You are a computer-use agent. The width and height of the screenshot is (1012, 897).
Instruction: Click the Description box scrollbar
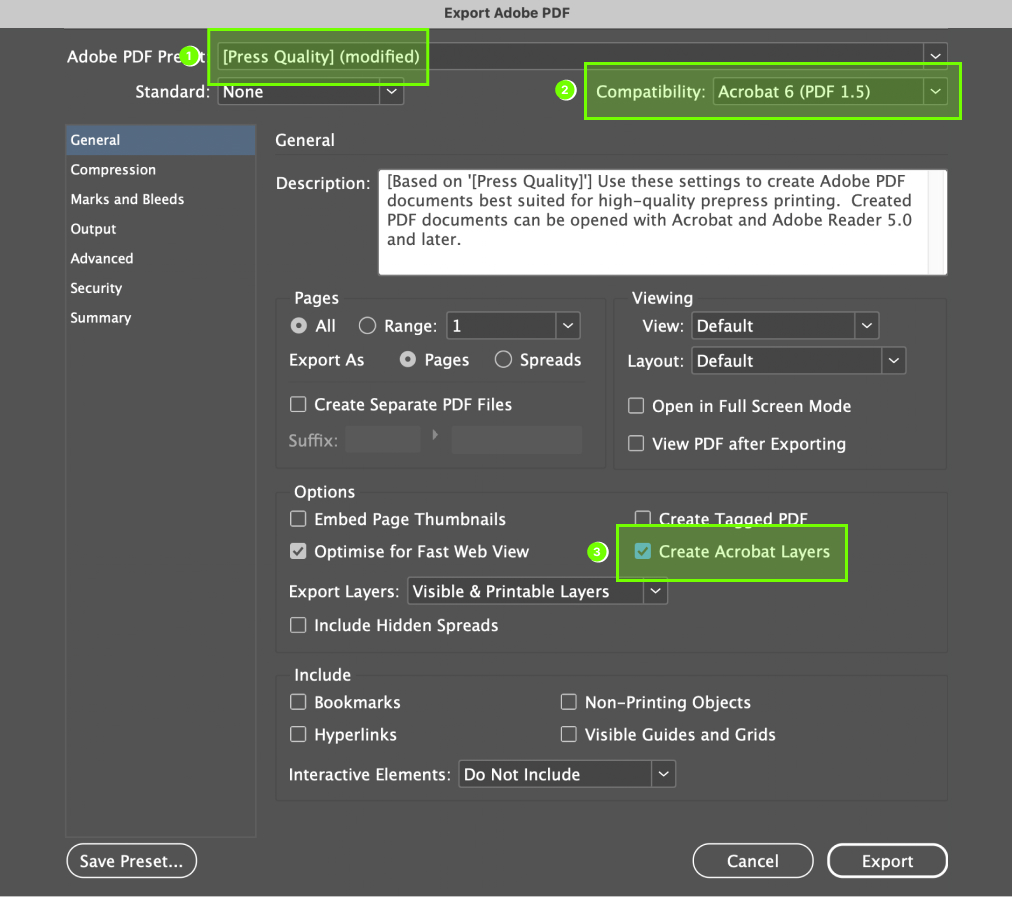[938, 222]
